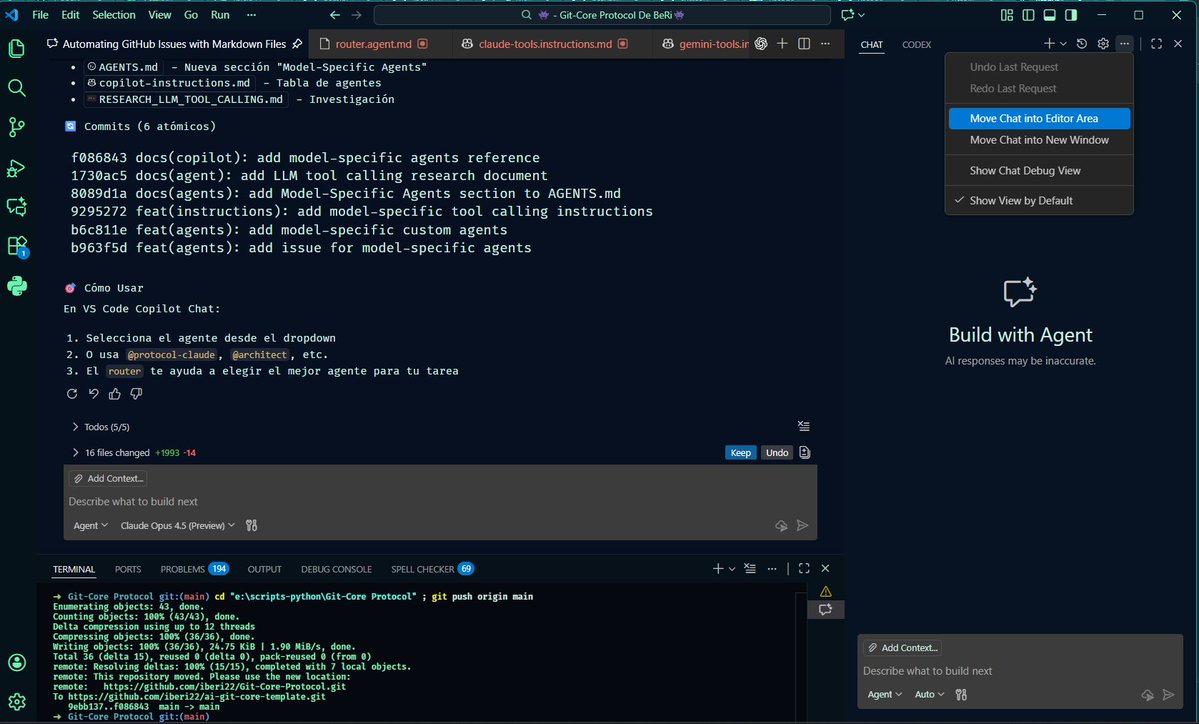Open the new chat dropdown arrow
This screenshot has width=1199, height=724.
click(x=1063, y=44)
